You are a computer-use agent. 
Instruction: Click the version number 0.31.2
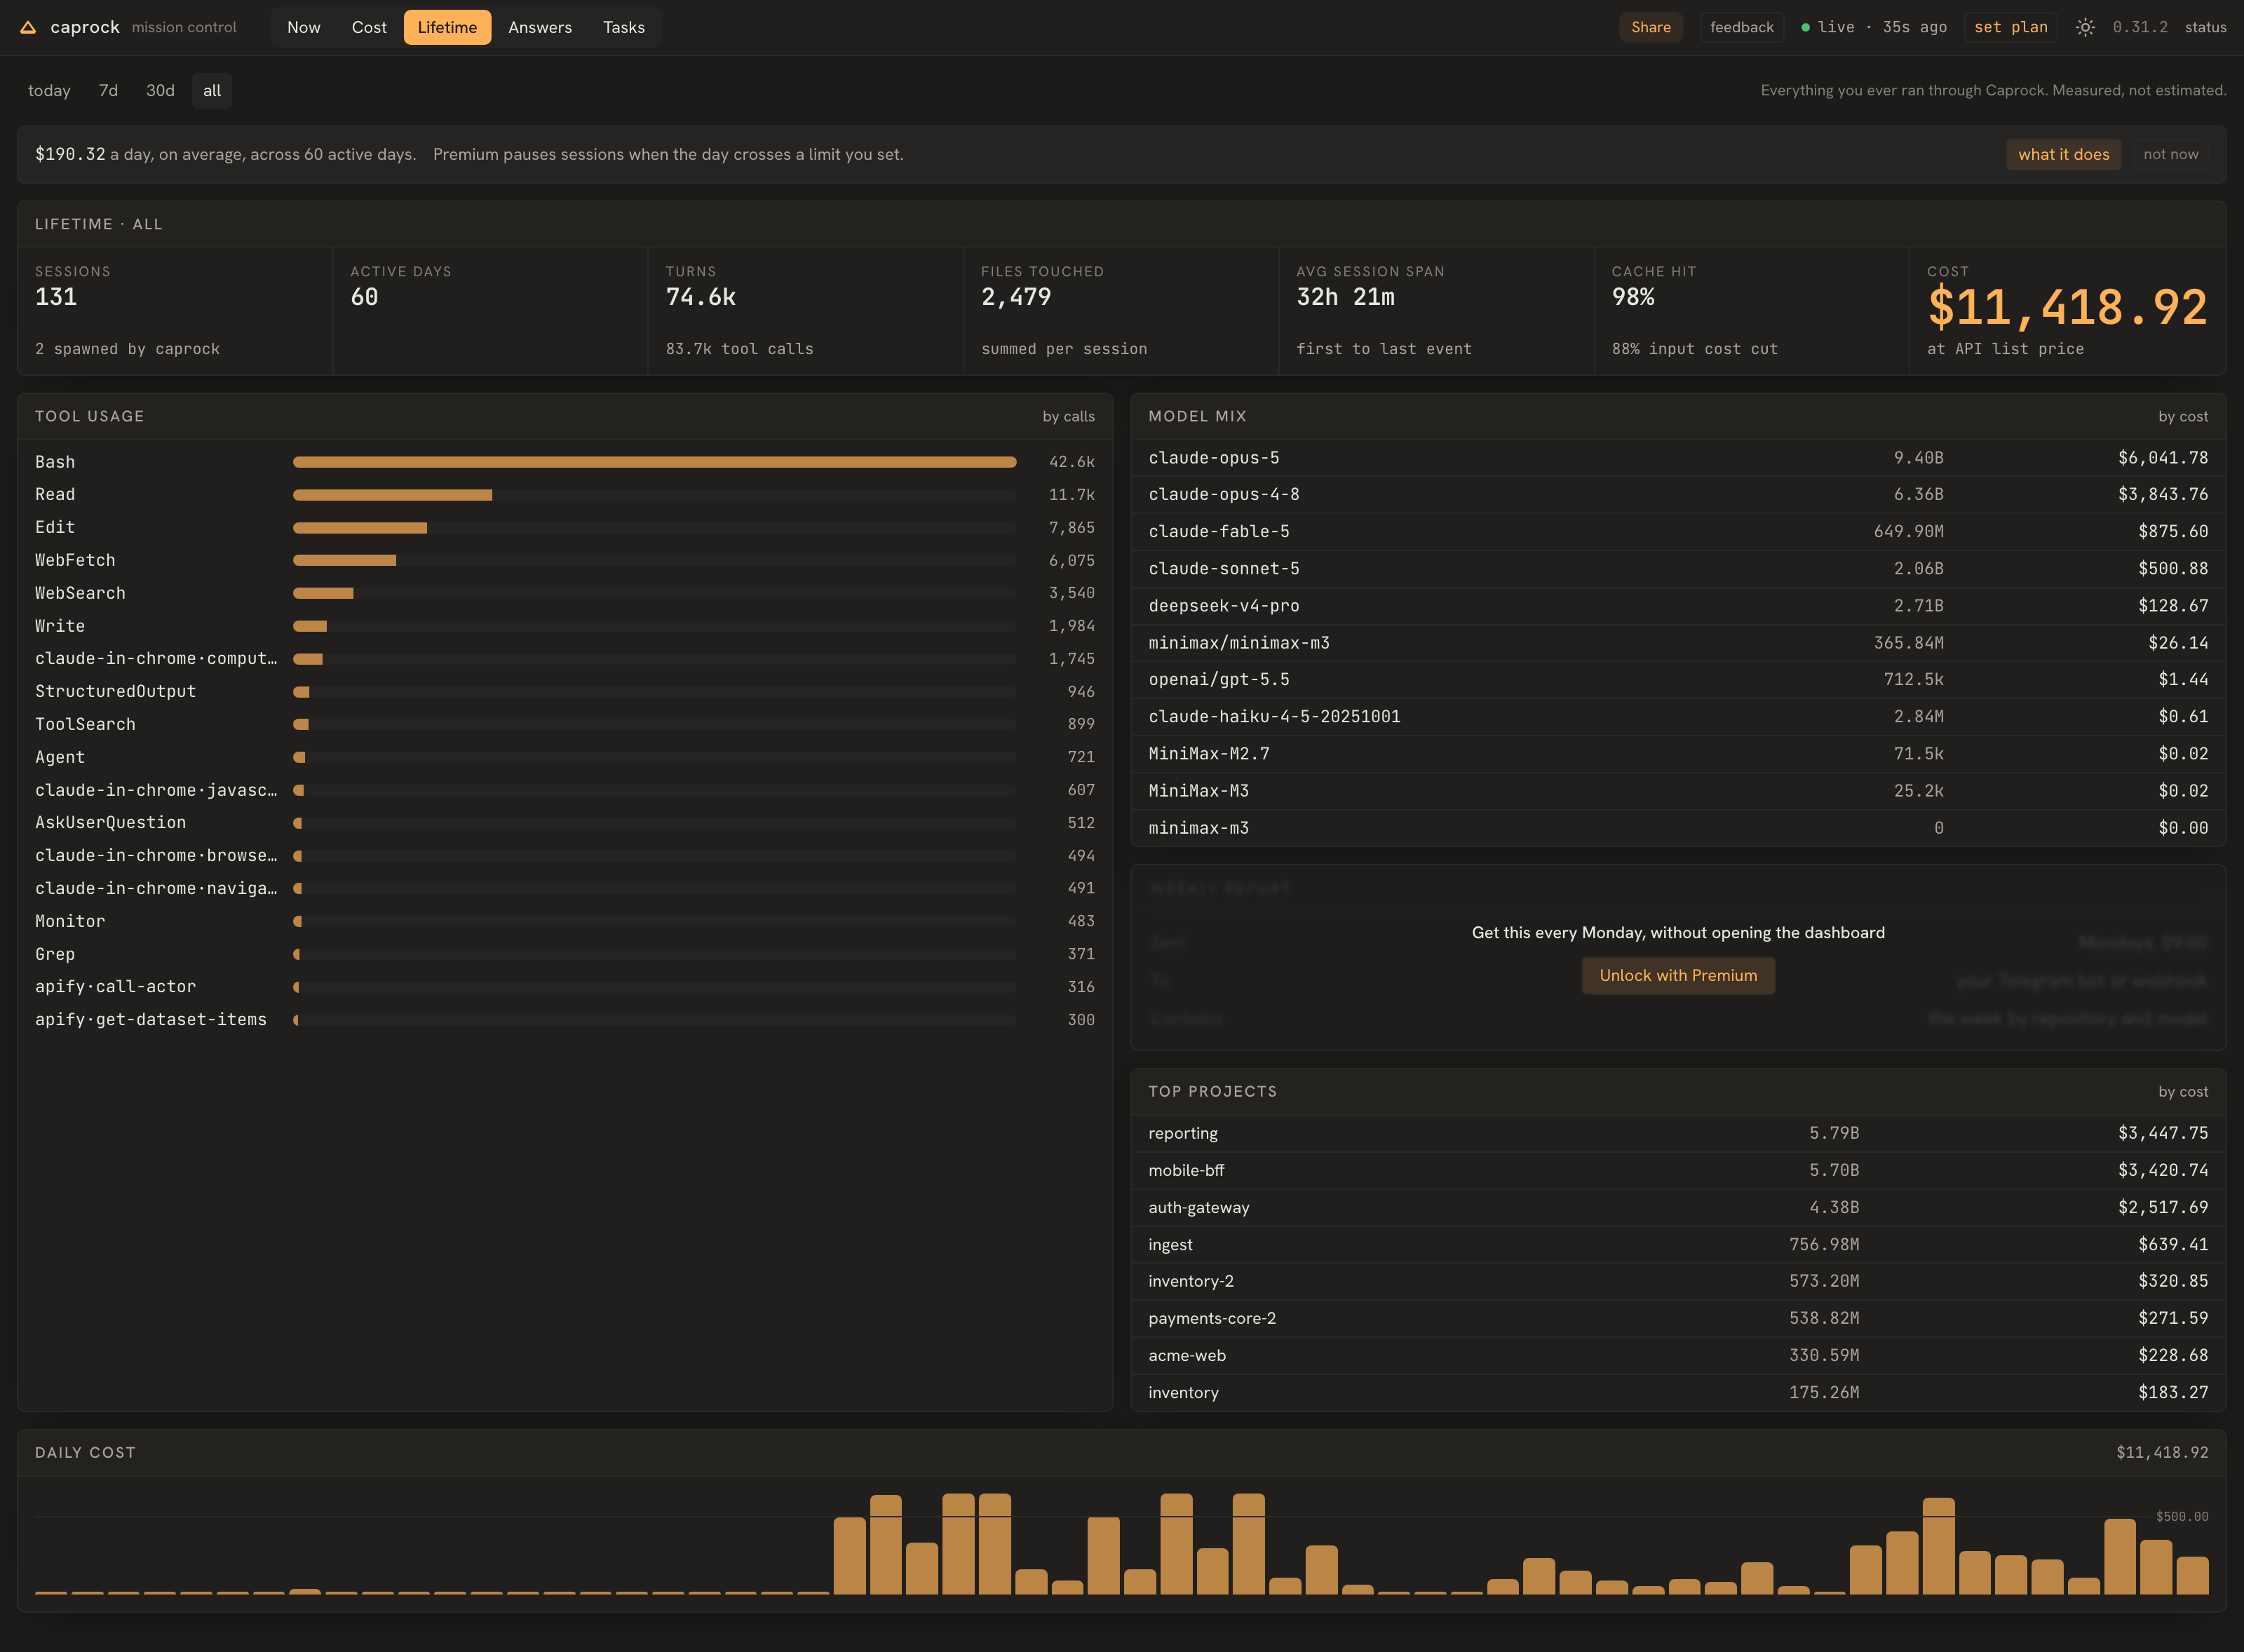click(2140, 27)
